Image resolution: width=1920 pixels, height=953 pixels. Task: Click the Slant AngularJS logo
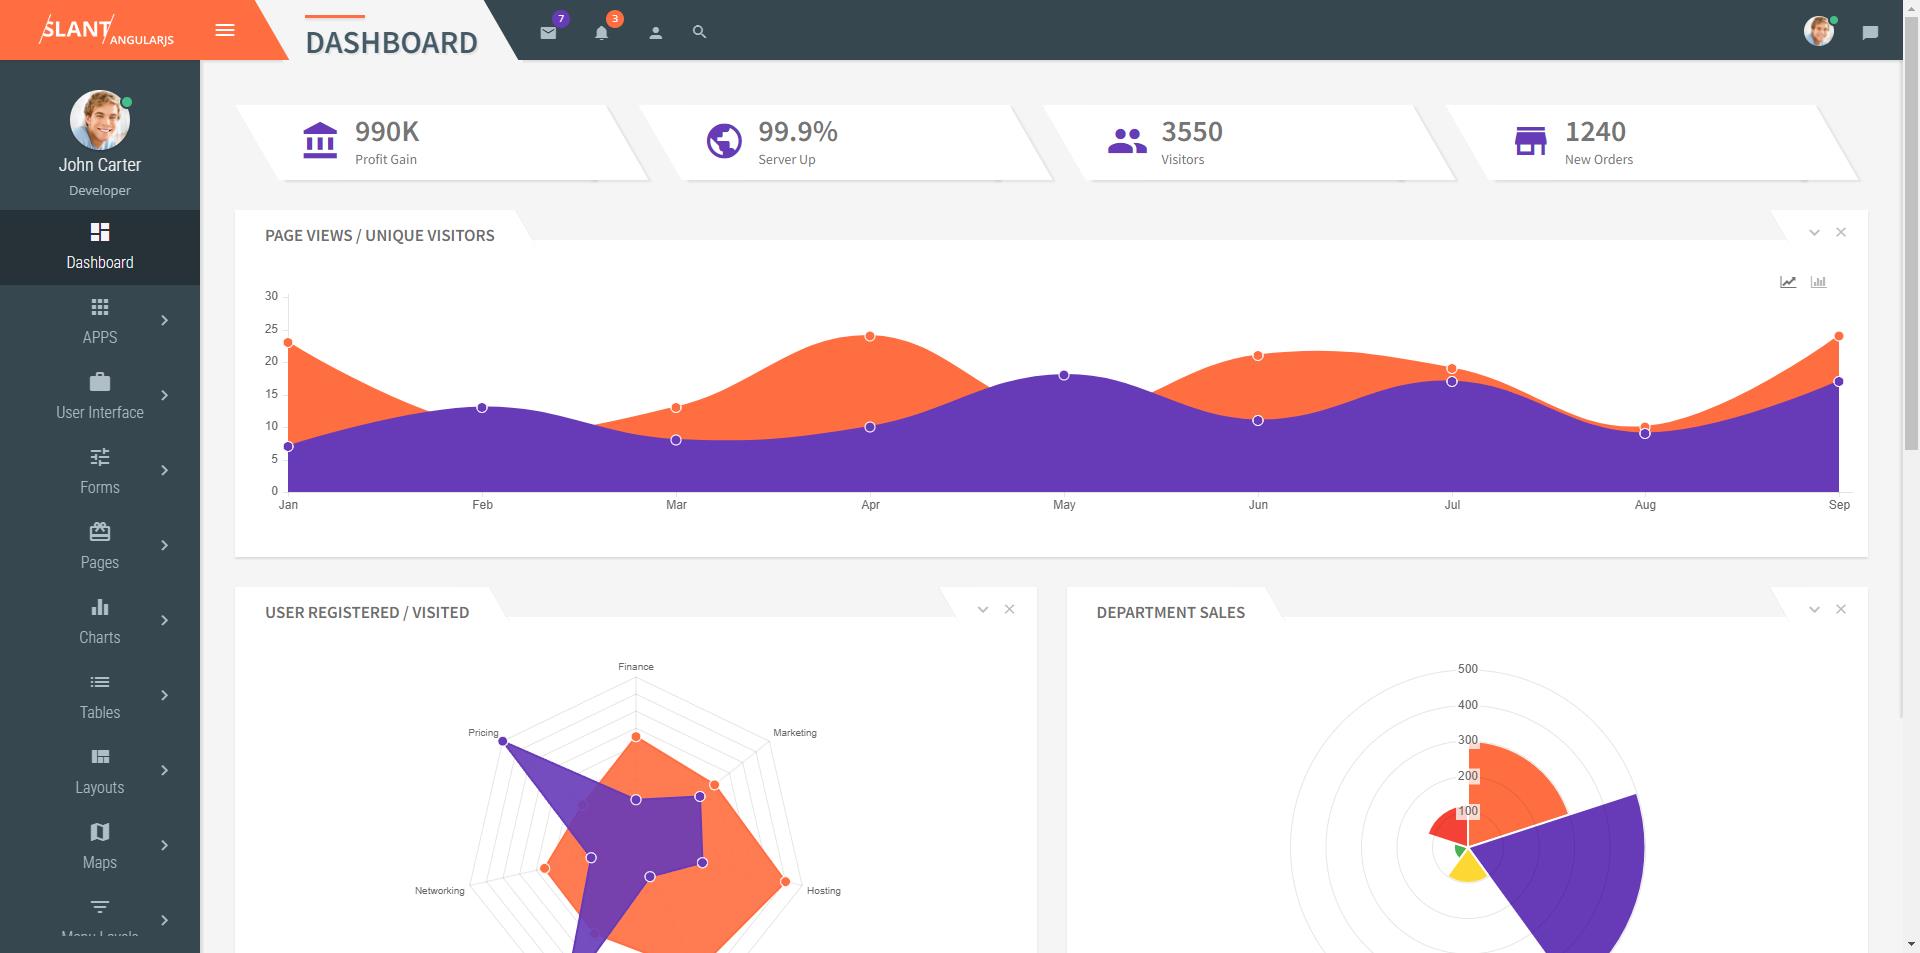point(107,30)
